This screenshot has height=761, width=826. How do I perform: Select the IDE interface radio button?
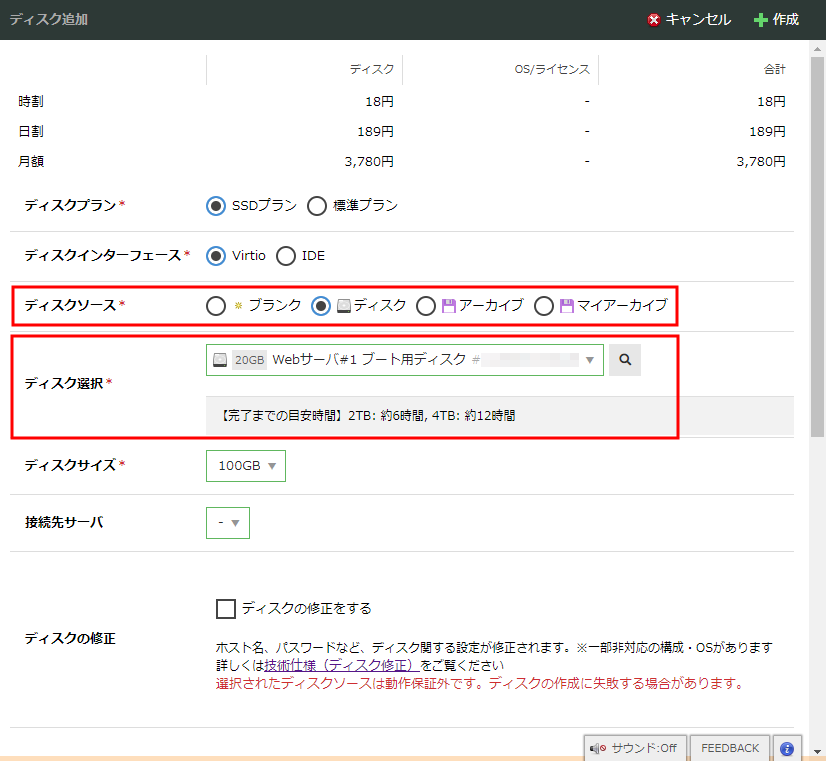[286, 256]
